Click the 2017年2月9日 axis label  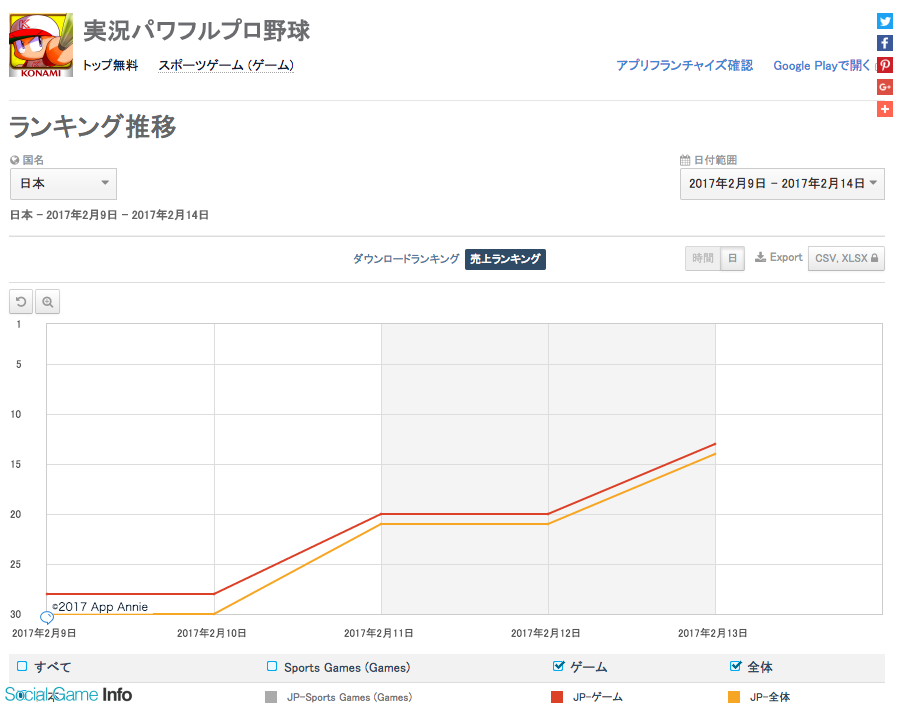coord(44,633)
